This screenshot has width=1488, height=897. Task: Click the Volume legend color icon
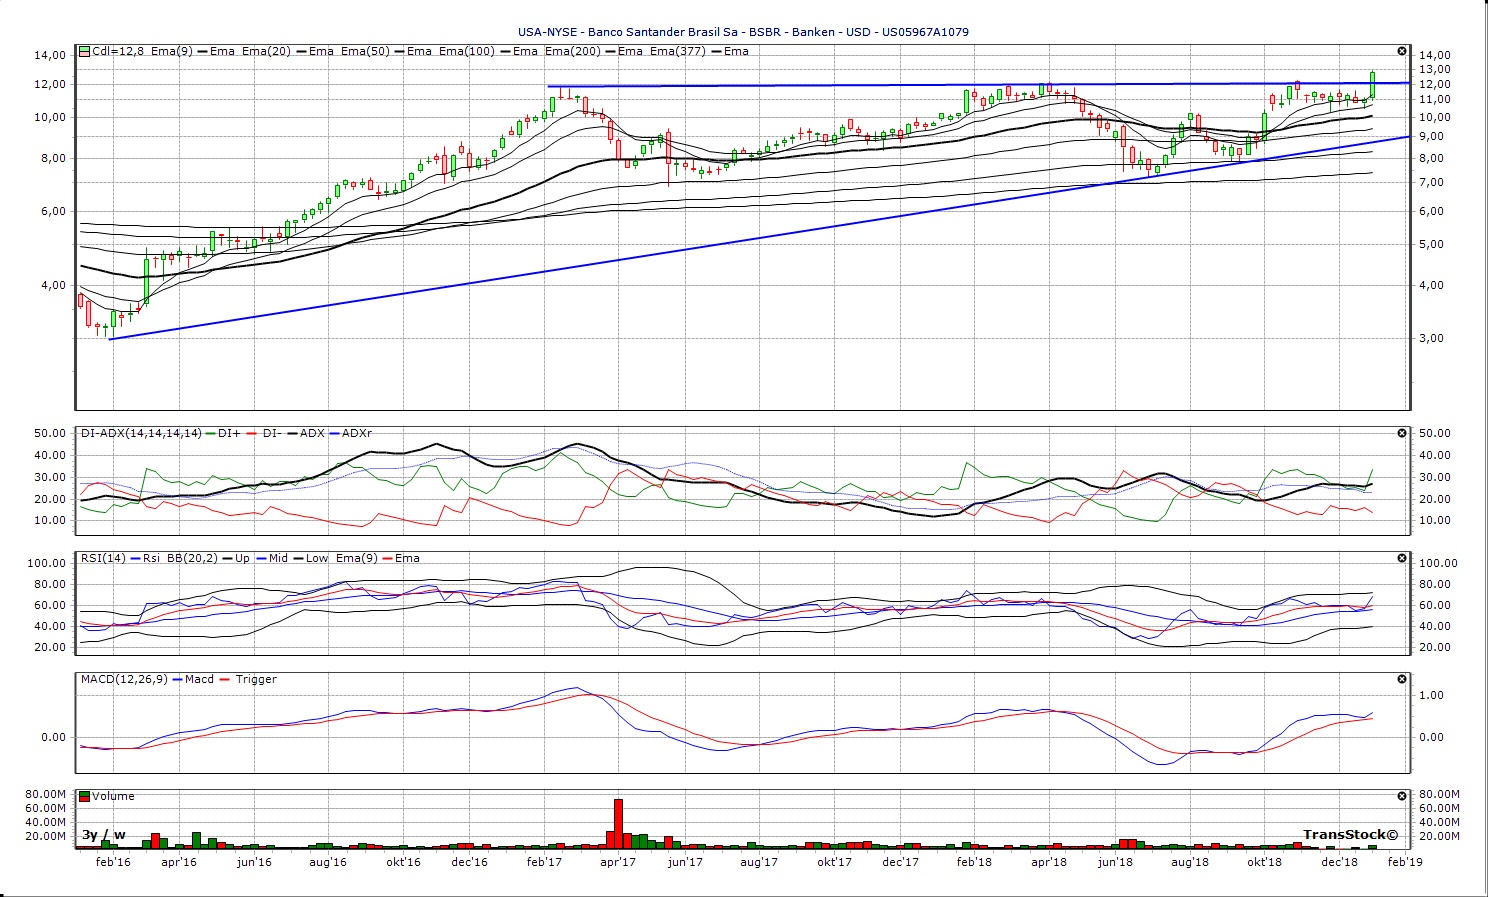[x=85, y=796]
